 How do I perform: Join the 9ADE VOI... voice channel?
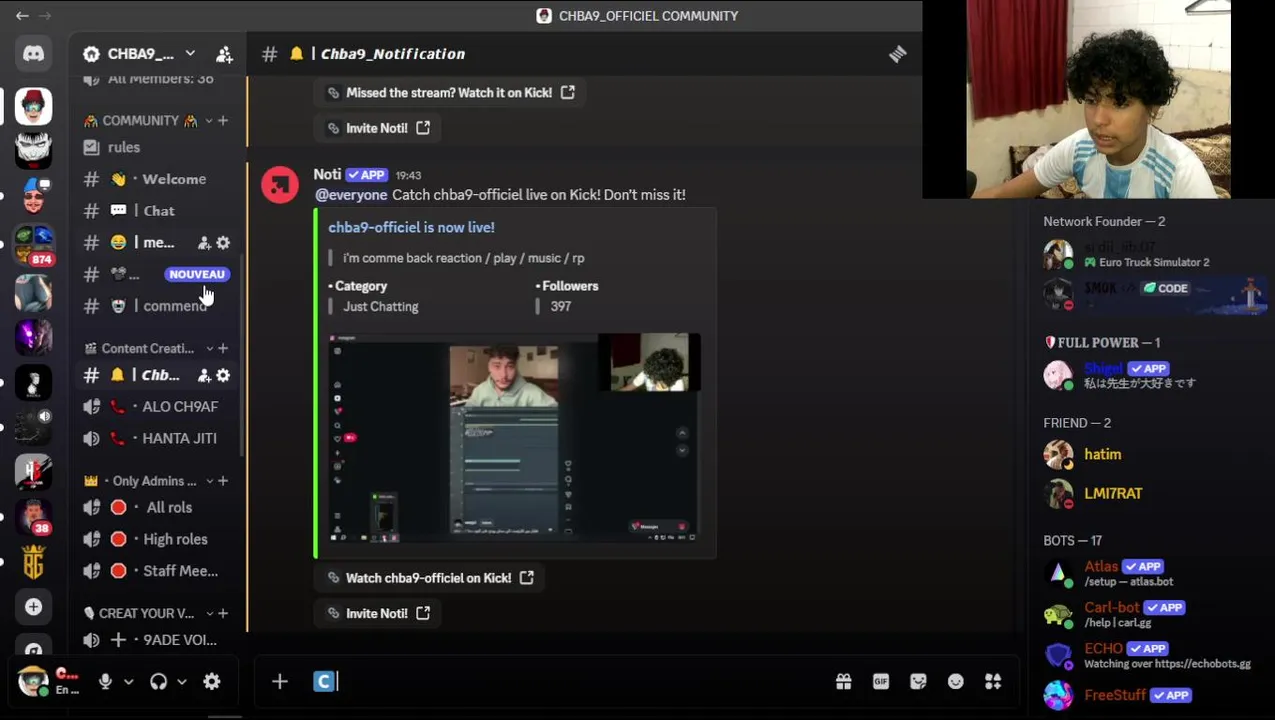(157, 640)
